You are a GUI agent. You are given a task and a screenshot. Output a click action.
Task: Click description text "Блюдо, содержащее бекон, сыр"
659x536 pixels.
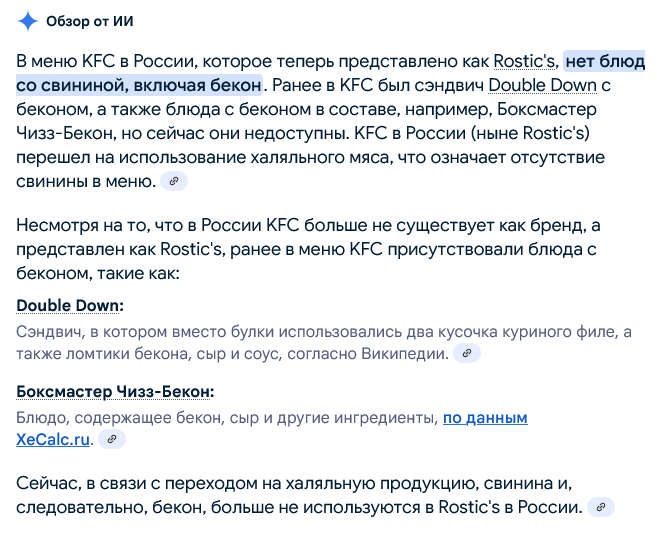pos(200,418)
